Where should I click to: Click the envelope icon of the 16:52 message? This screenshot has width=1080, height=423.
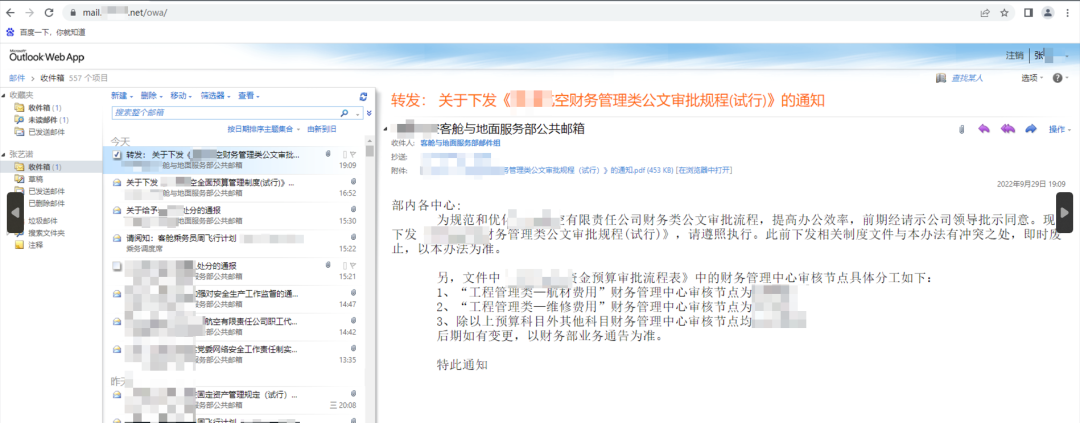tap(117, 184)
